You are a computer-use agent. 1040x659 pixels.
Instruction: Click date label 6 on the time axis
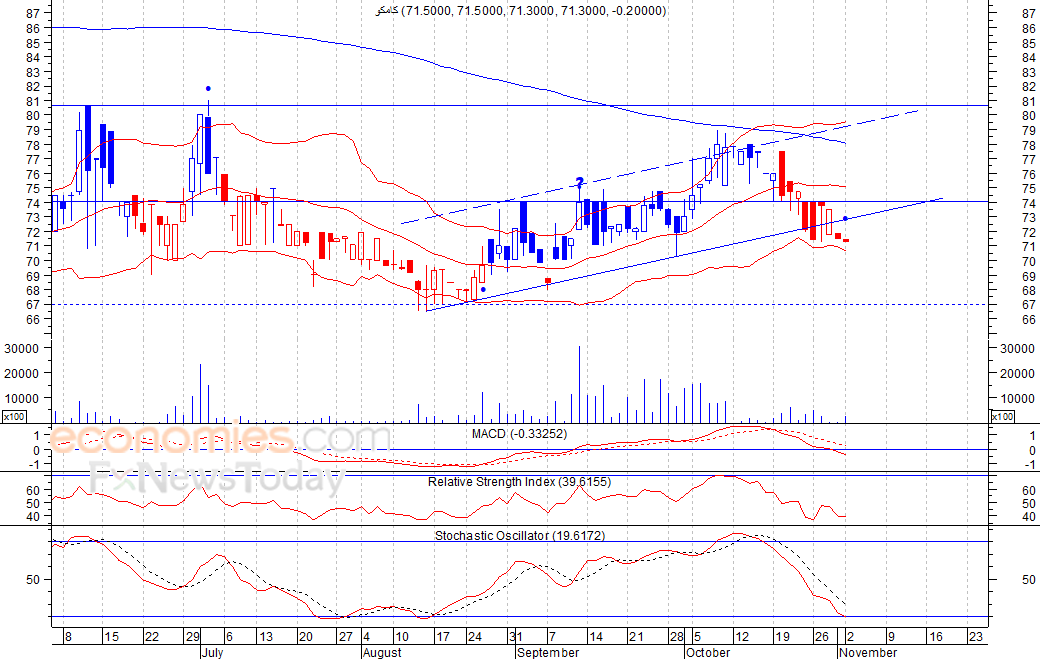pos(229,636)
